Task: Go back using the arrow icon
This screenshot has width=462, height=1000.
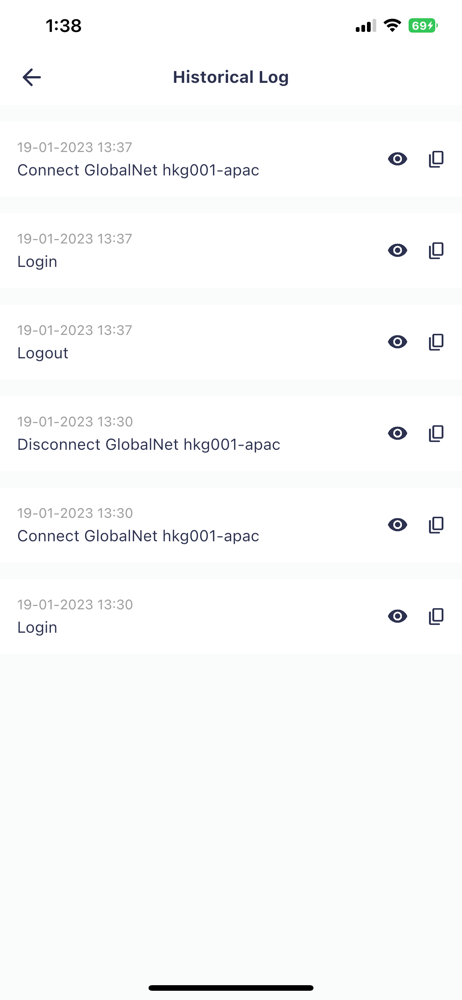Action: pyautogui.click(x=31, y=77)
